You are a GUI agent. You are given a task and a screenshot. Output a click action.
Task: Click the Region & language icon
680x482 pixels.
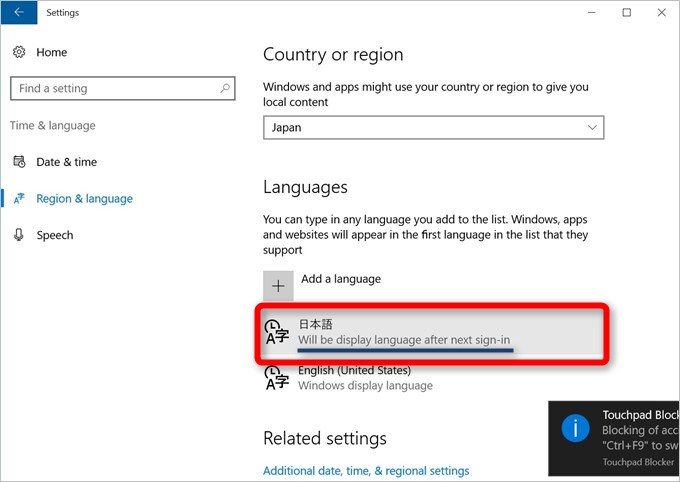19,199
